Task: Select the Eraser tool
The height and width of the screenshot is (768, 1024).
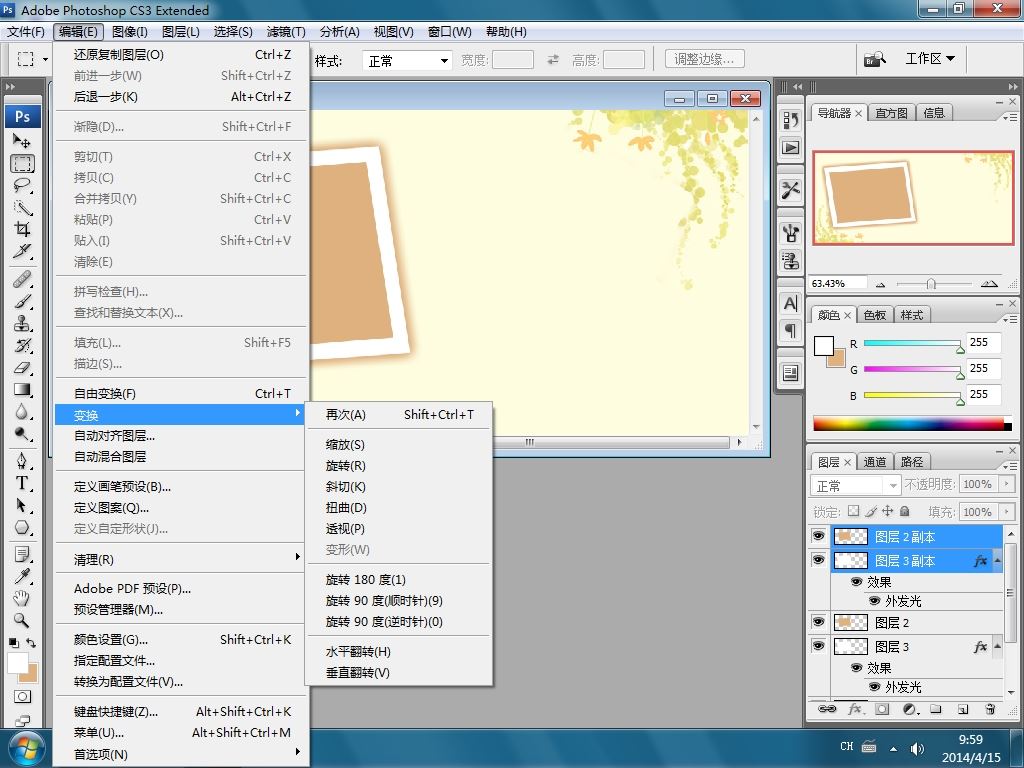Action: point(22,368)
